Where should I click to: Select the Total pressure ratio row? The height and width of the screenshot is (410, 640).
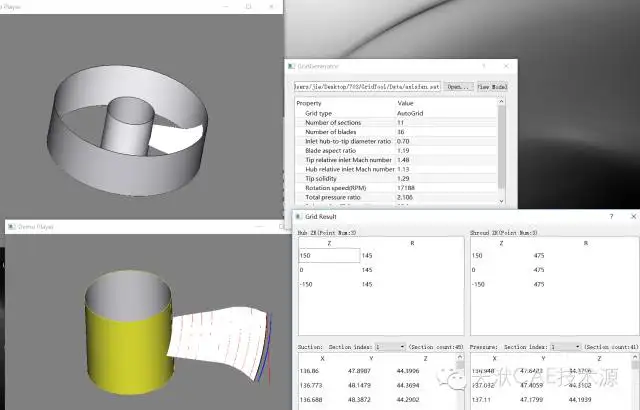[x=396, y=197]
